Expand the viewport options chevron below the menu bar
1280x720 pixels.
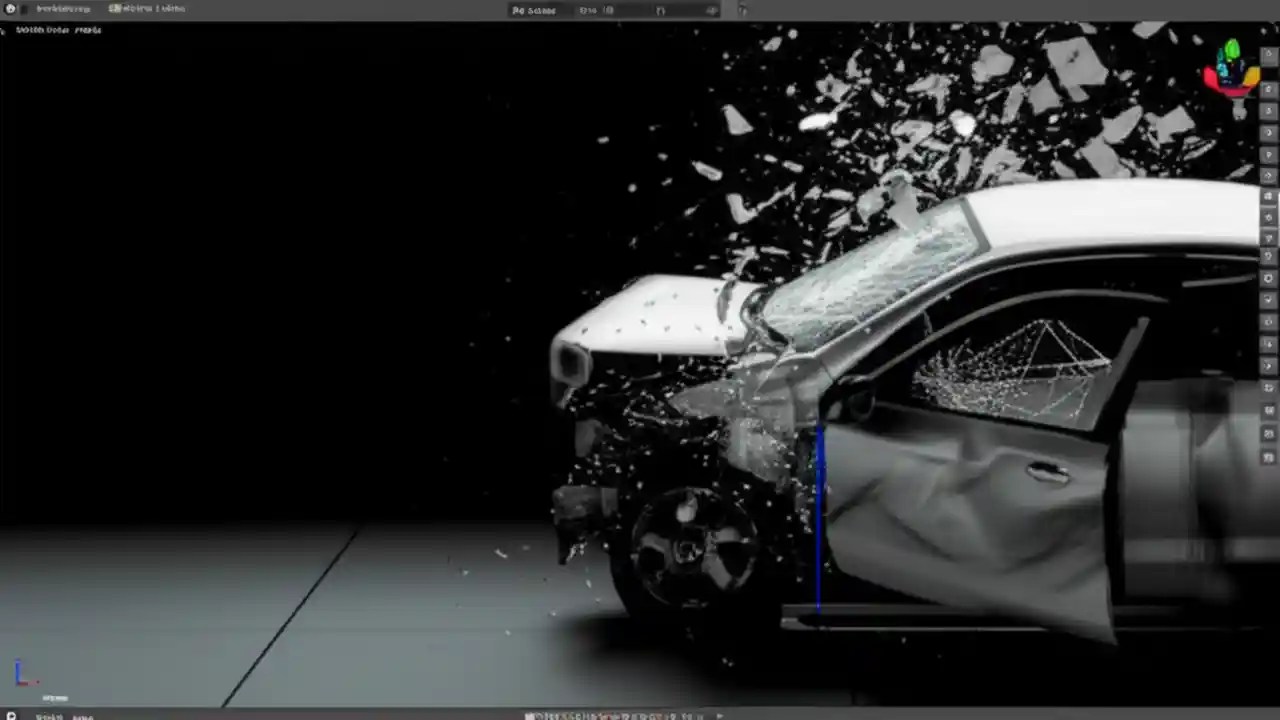pyautogui.click(x=3, y=29)
